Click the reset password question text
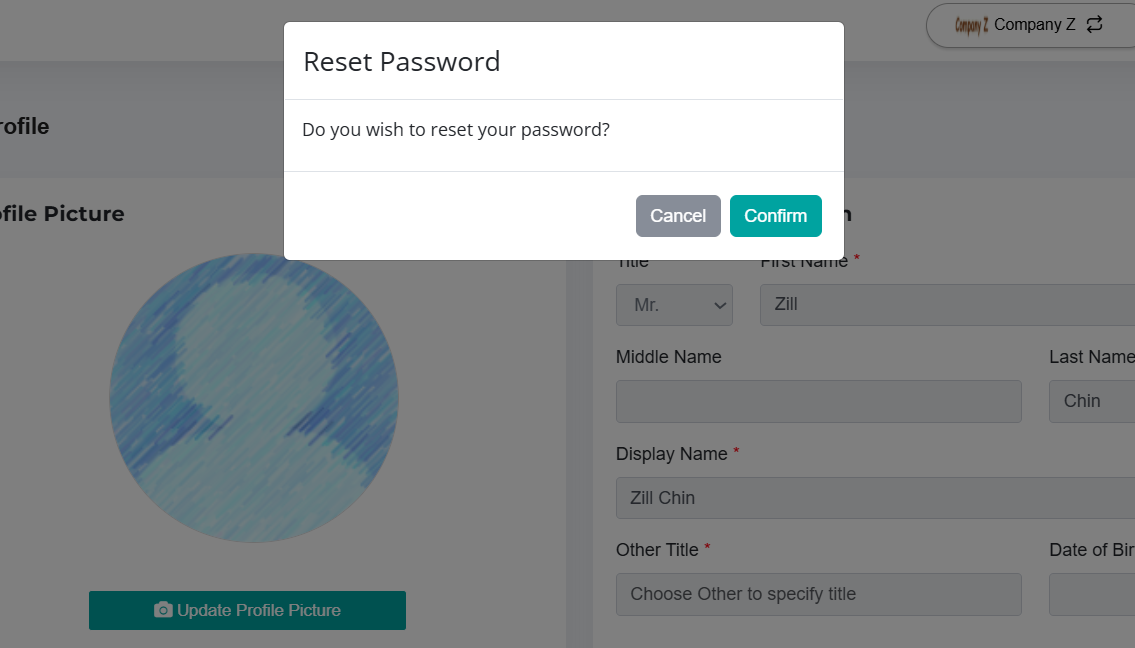Screen dimensions: 1135x648 456,130
